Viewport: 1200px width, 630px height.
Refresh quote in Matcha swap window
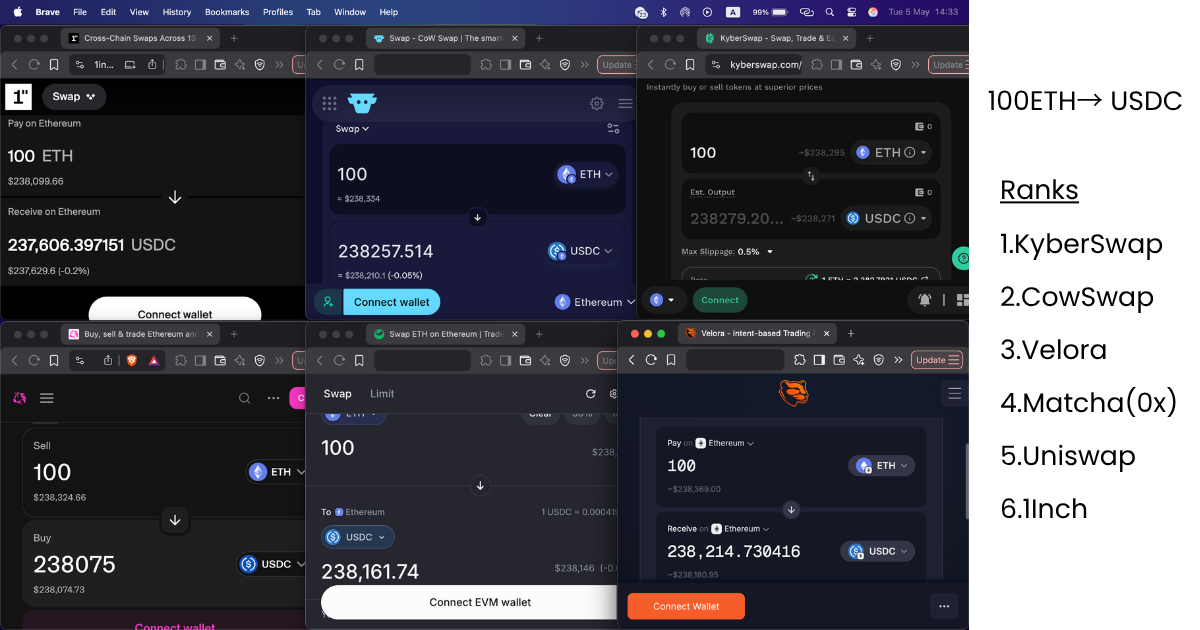click(590, 394)
